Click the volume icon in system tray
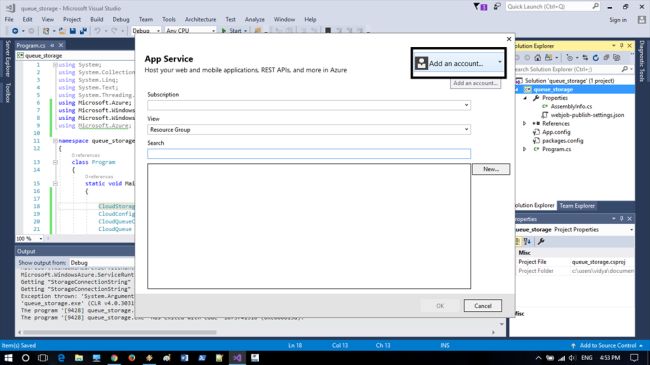 click(572, 358)
